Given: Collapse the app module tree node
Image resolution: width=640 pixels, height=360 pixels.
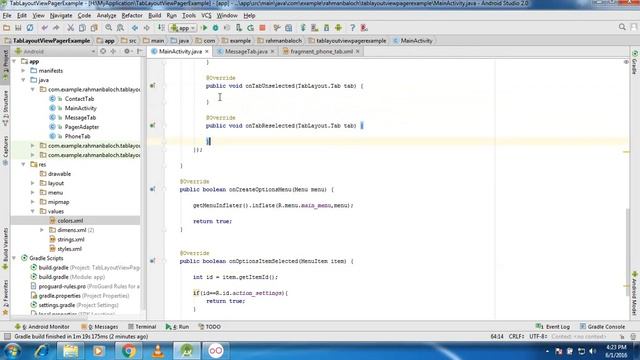Looking at the screenshot, I should pyautogui.click(x=14, y=61).
